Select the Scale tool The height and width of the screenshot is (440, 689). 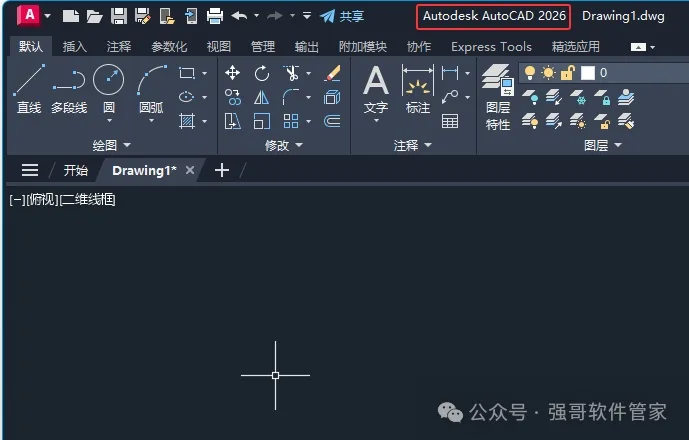262,121
